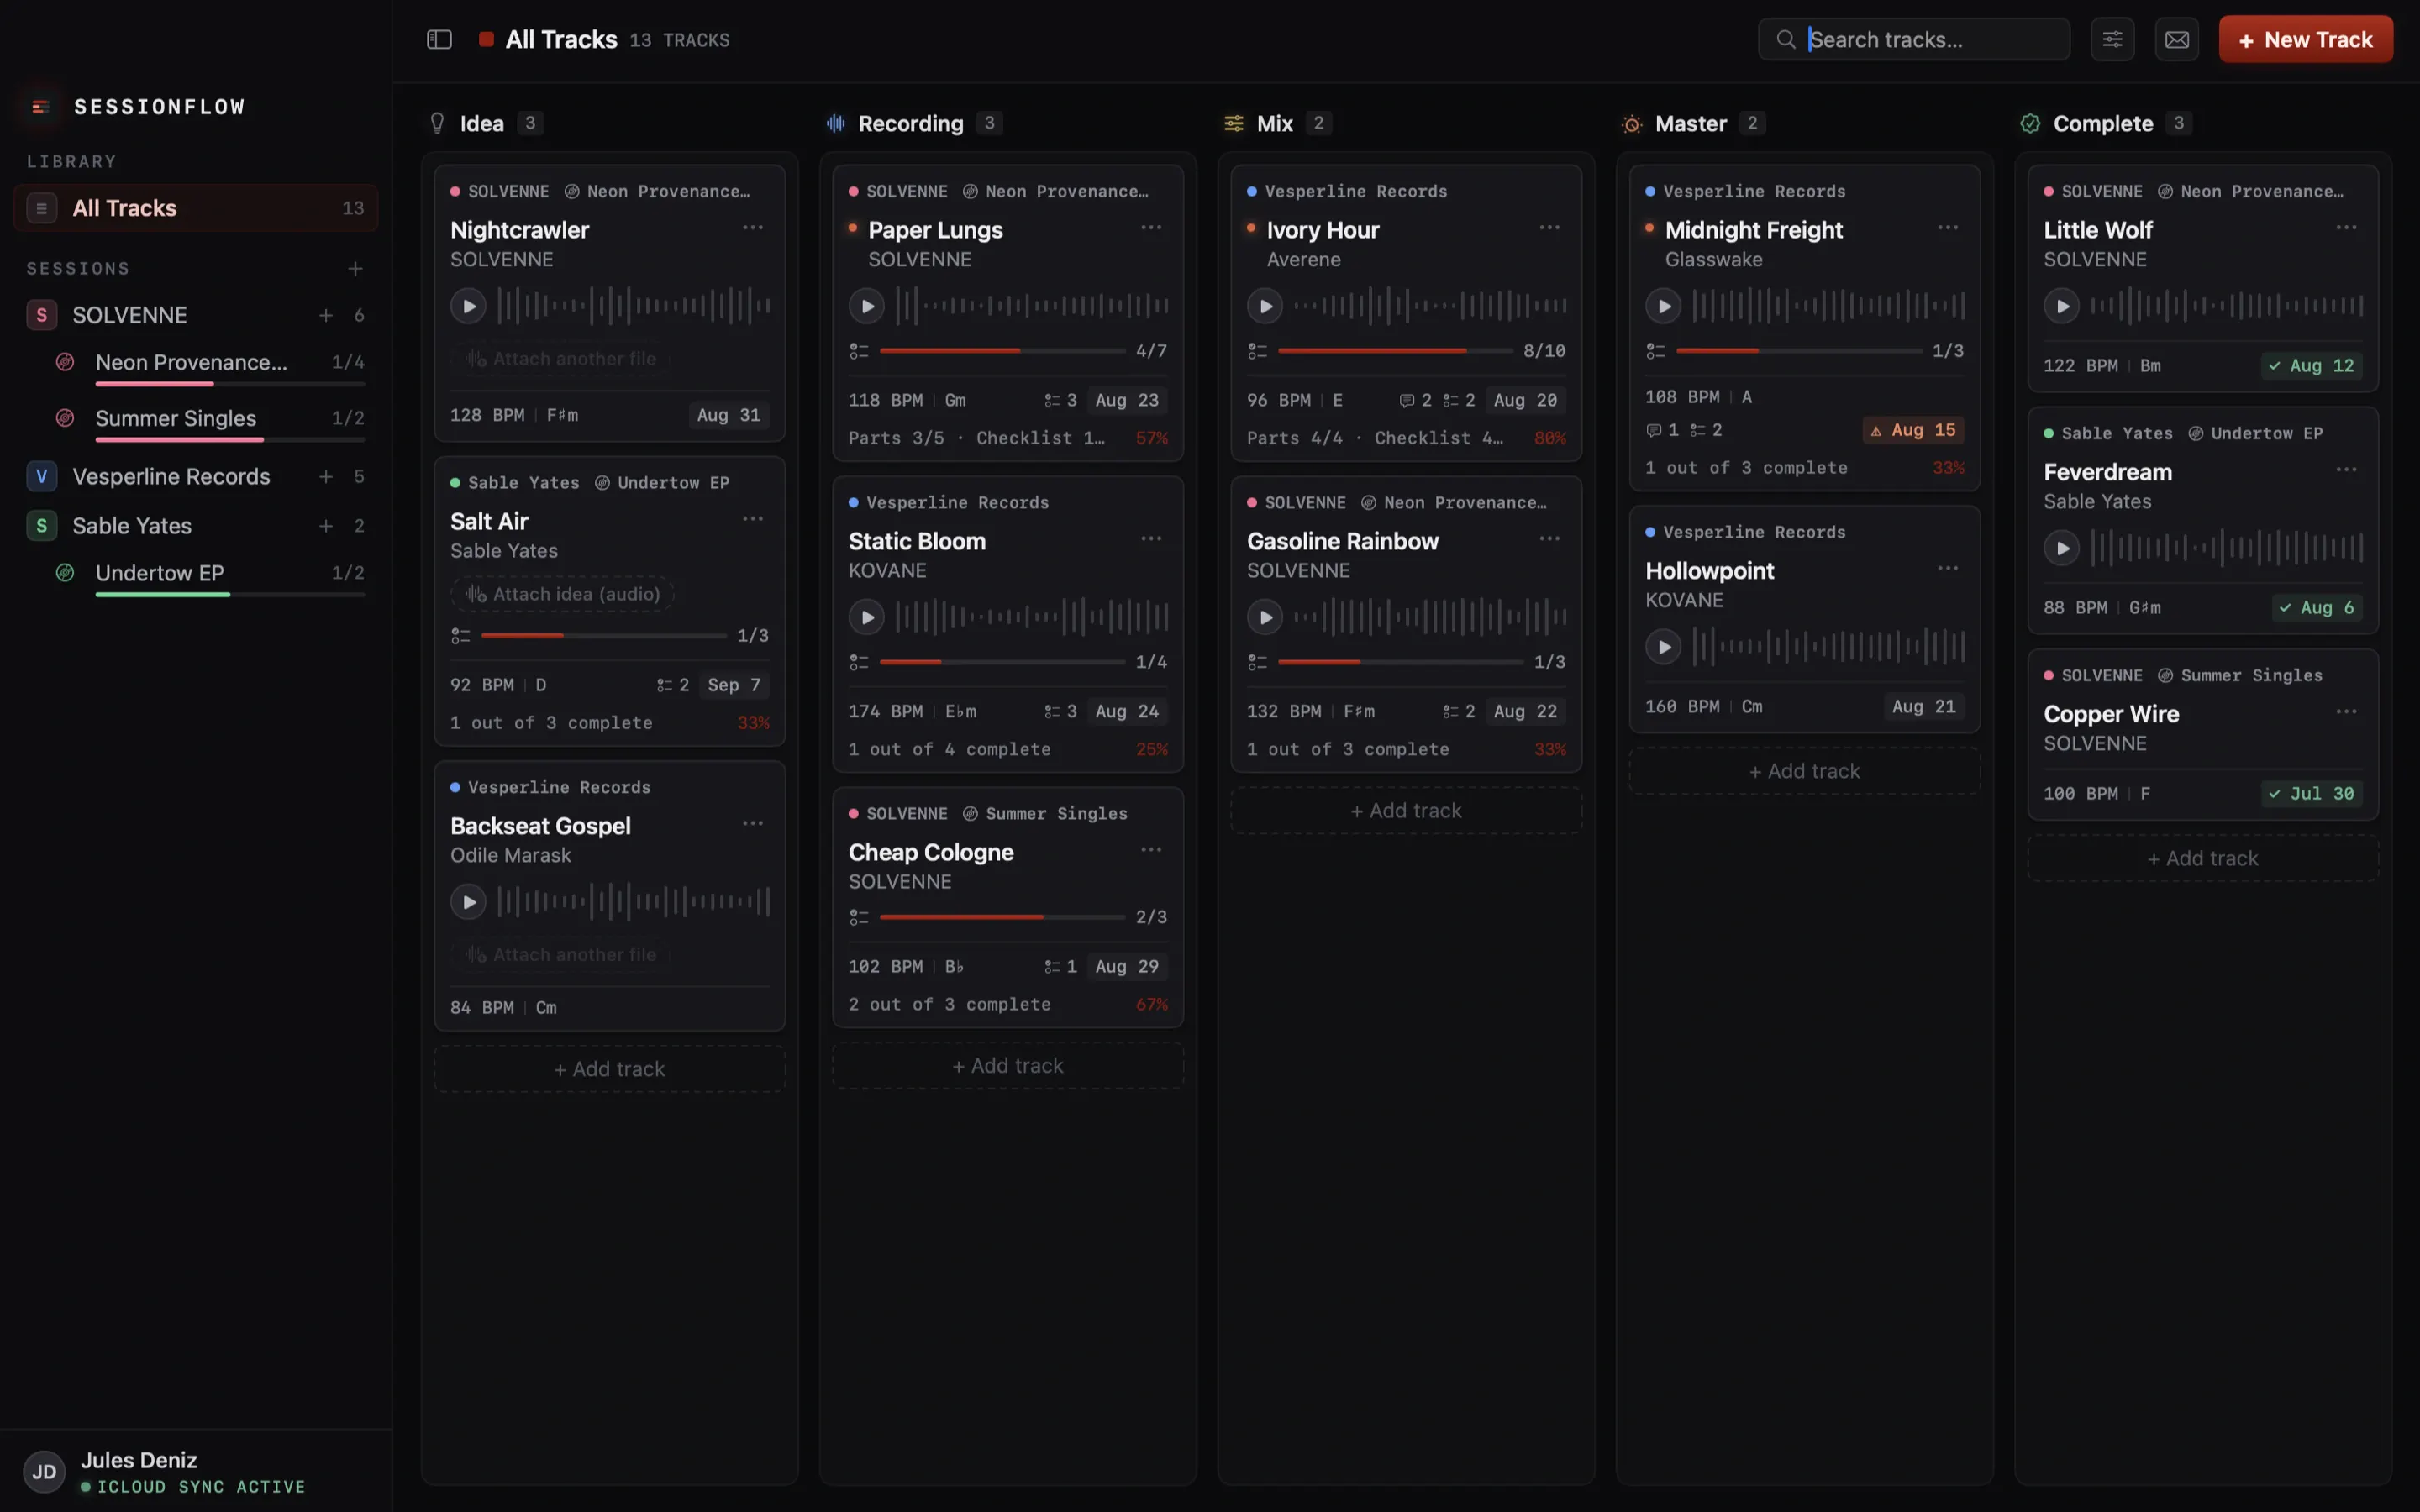Play the Static Bloom track
The image size is (2420, 1512).
(x=866, y=616)
